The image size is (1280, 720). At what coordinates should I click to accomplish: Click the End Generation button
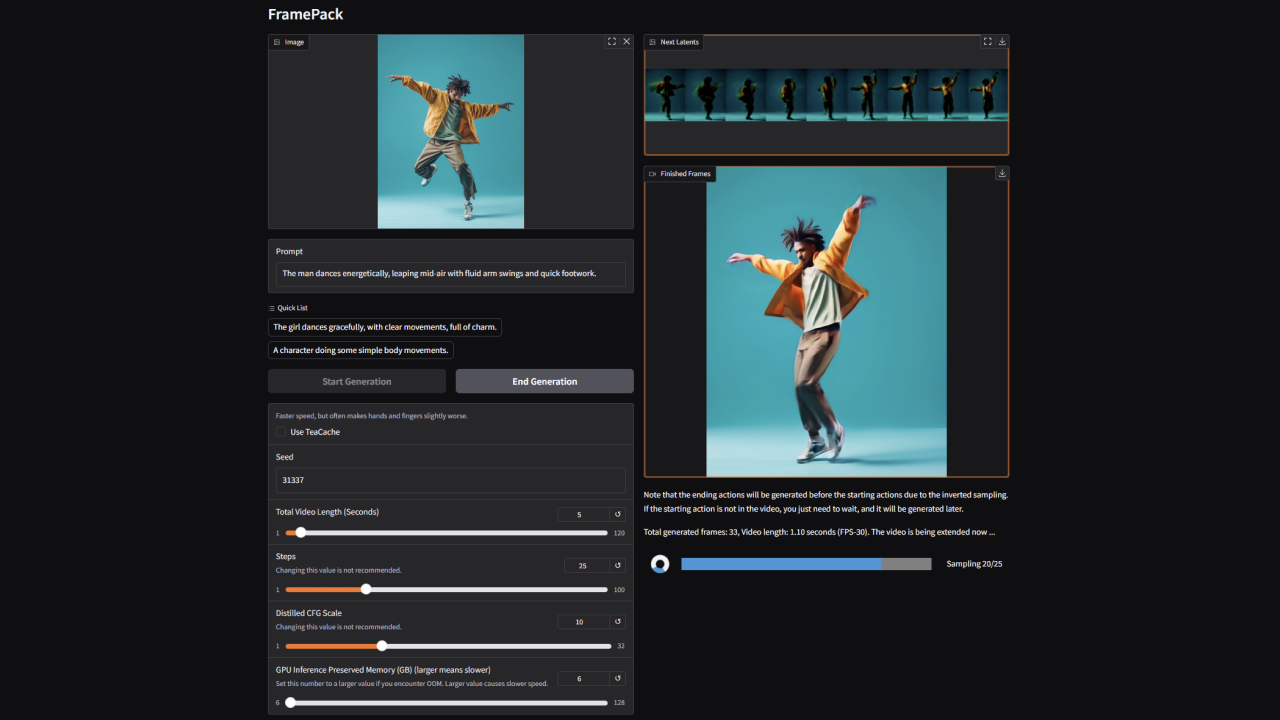click(544, 381)
